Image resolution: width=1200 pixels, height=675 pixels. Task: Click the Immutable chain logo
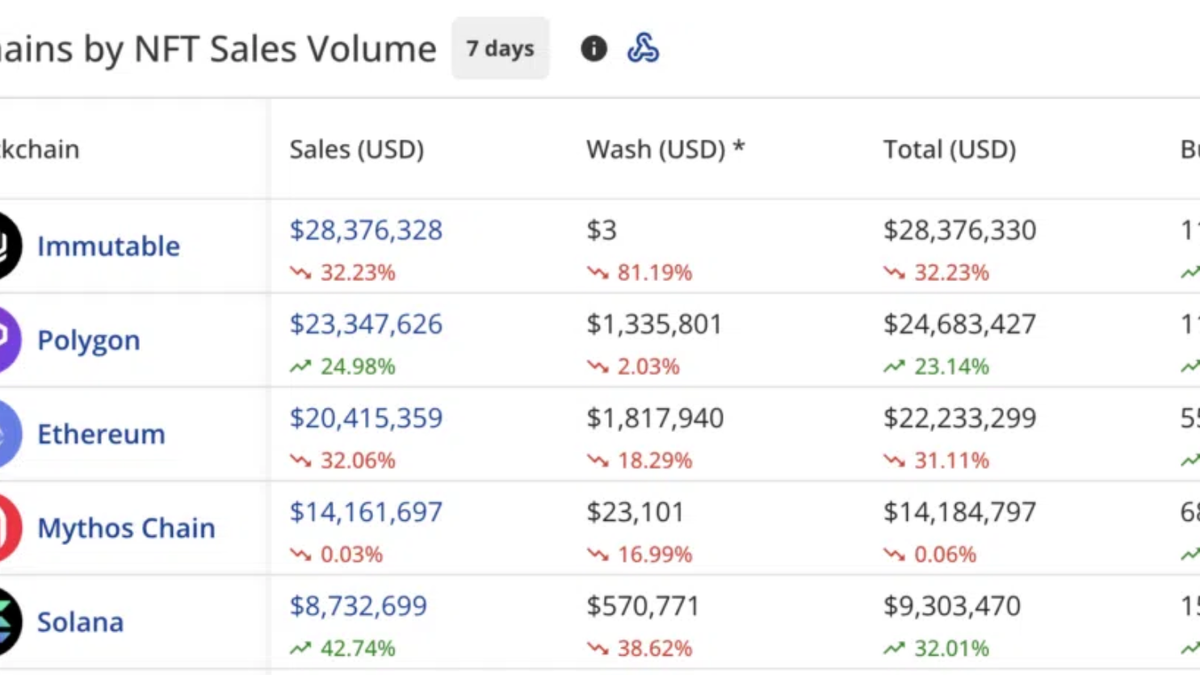coord(6,246)
